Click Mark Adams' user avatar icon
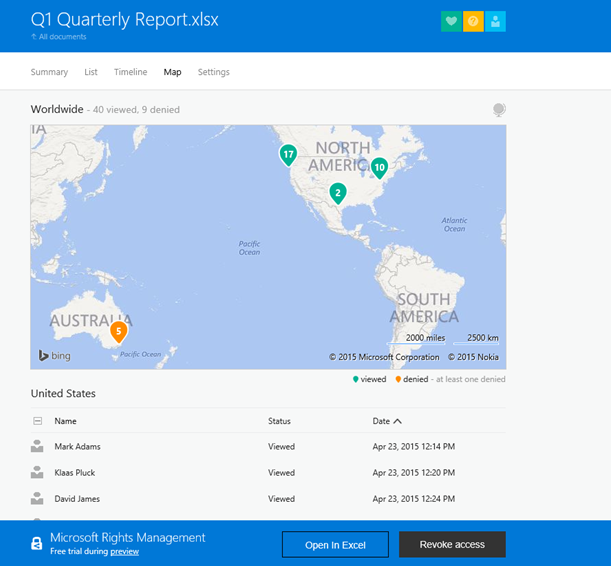 (x=37, y=447)
